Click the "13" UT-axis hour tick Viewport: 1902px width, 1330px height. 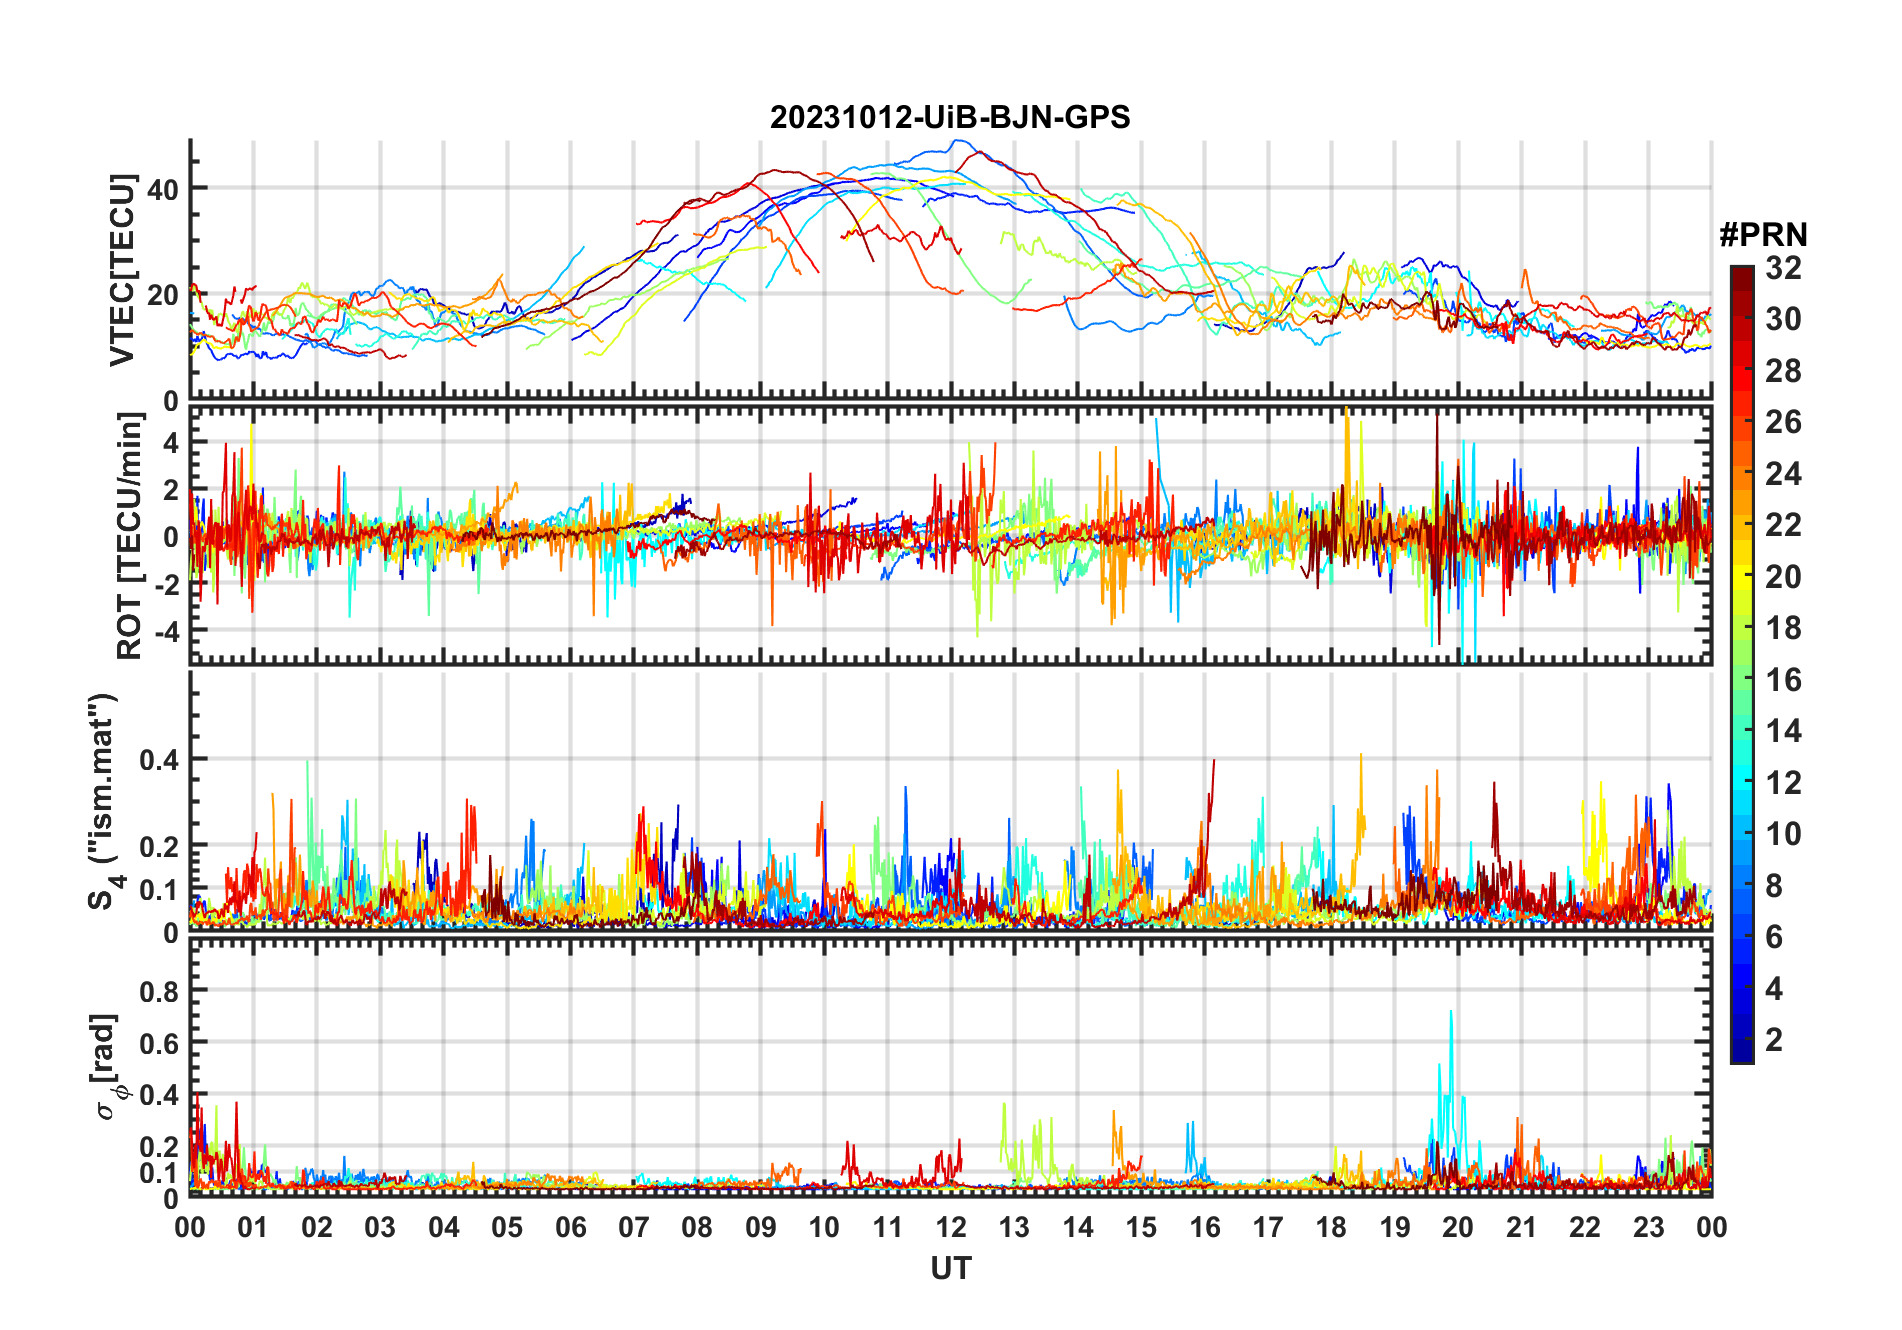1014,1227
